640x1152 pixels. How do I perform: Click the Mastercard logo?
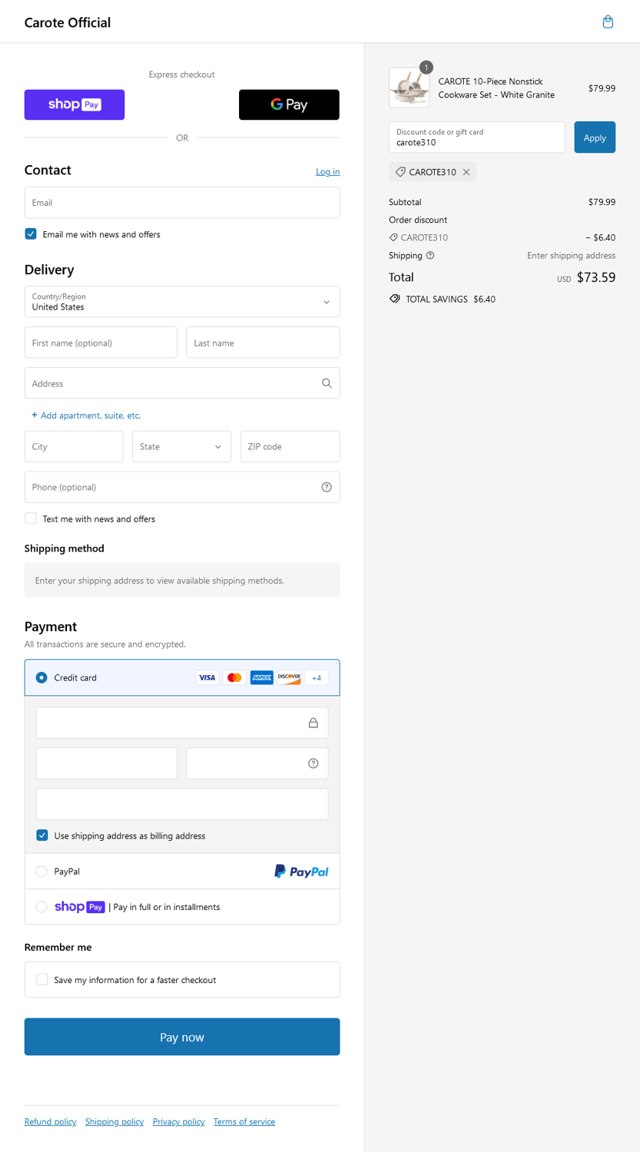(x=234, y=677)
